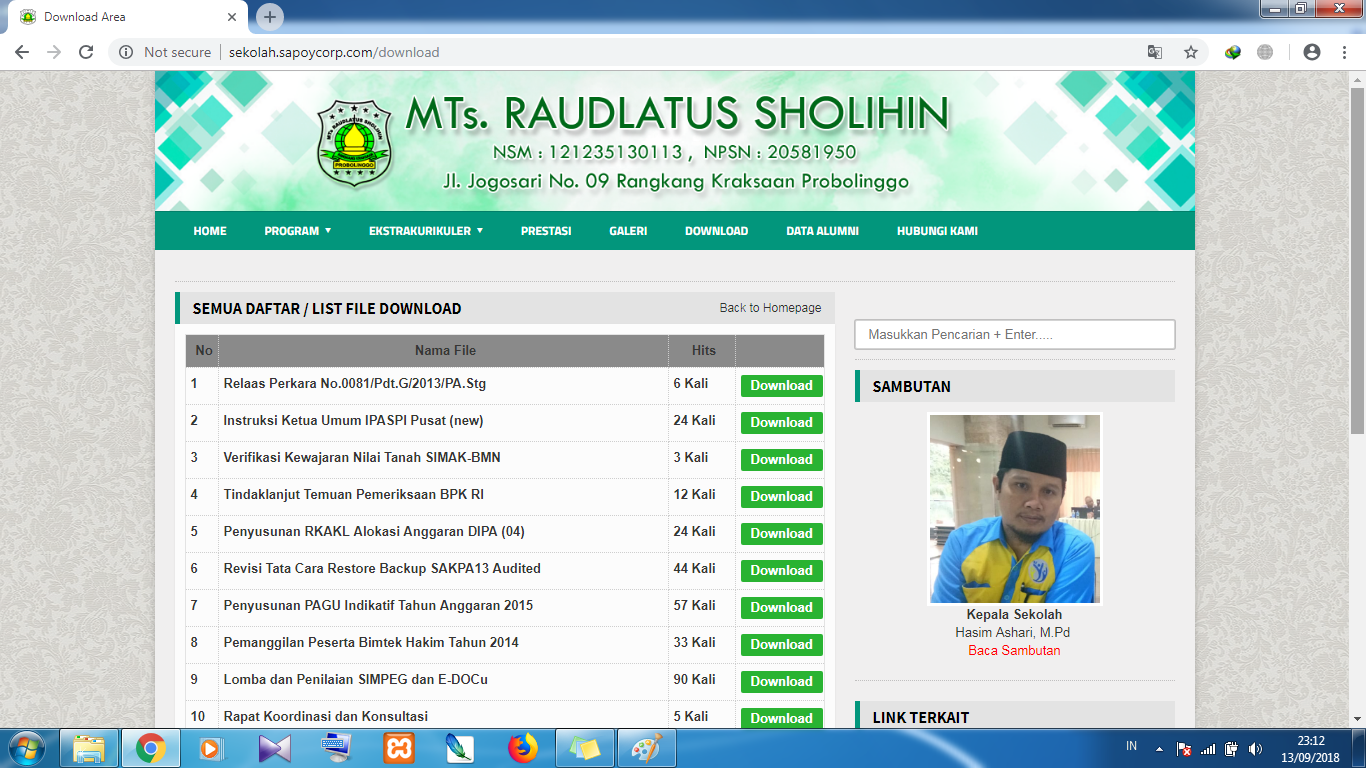Image resolution: width=1366 pixels, height=768 pixels.
Task: Open the Chrome profile avatar icon
Action: point(1312,52)
